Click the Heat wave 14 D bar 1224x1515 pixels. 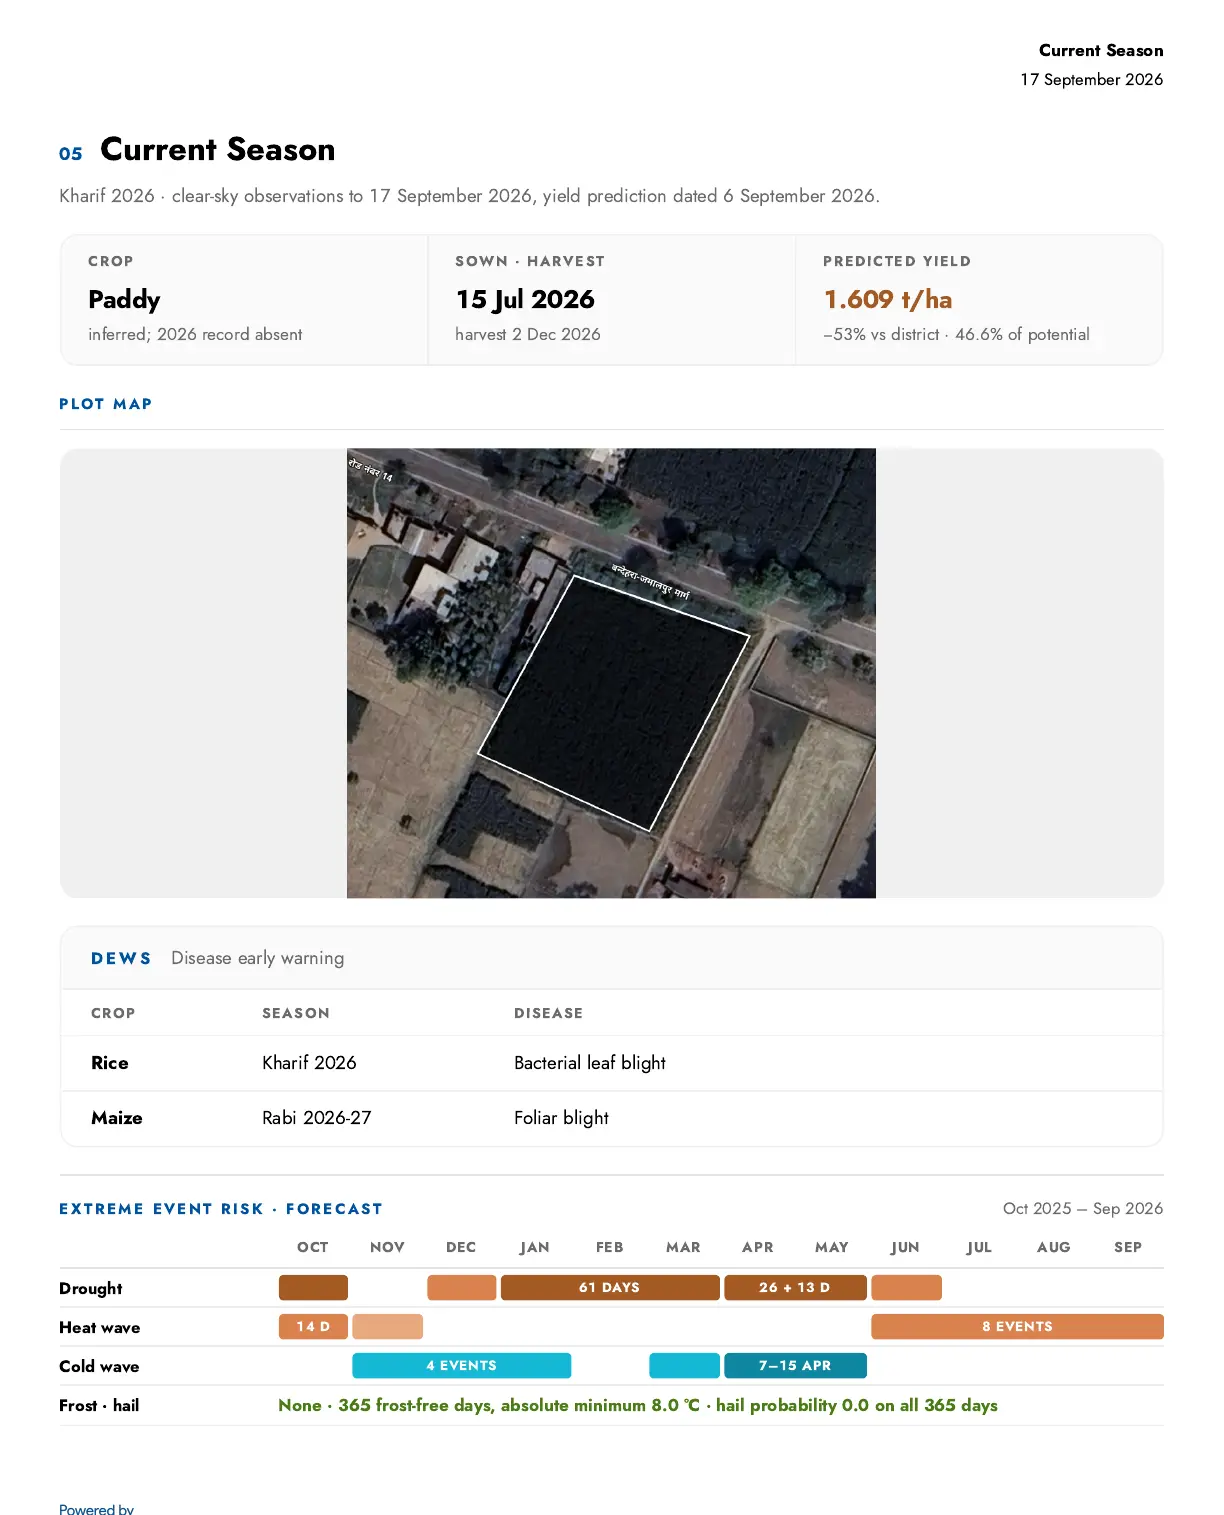pyautogui.click(x=313, y=1326)
